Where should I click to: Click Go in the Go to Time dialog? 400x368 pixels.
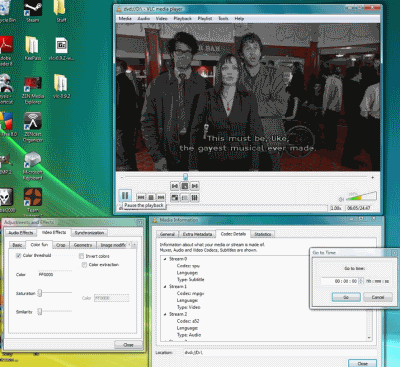pos(346,297)
